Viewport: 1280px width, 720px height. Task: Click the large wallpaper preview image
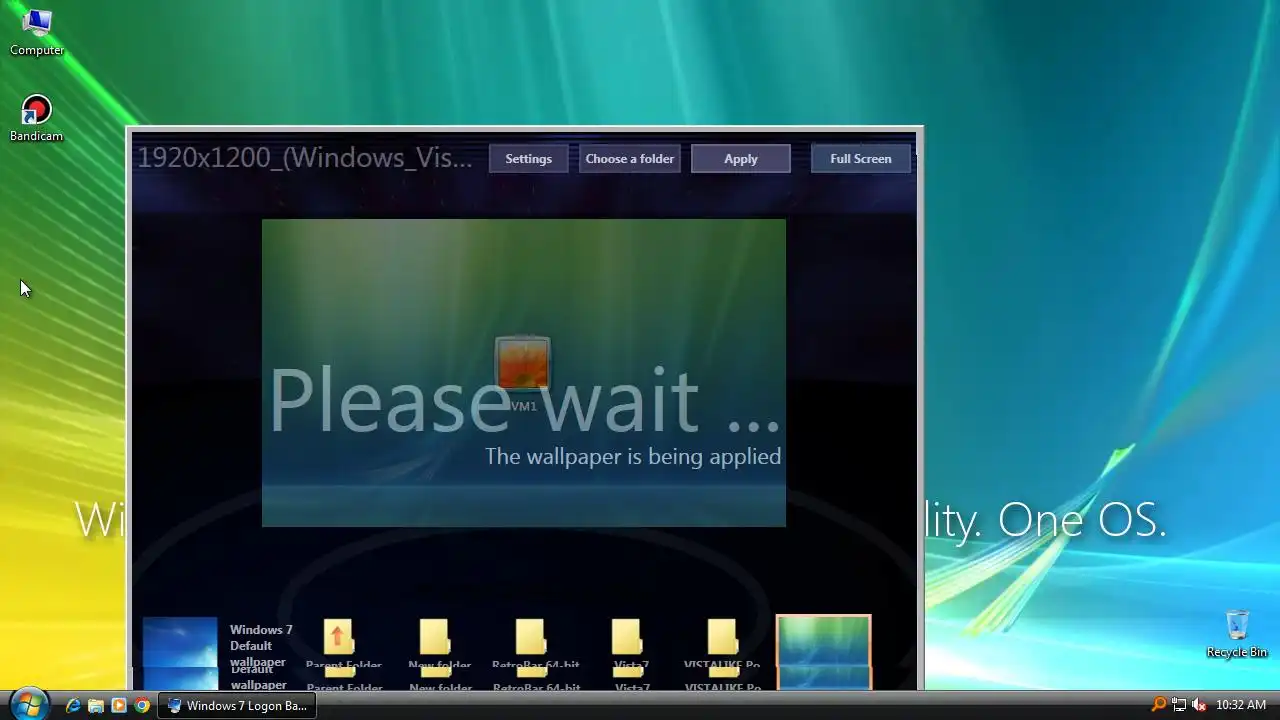click(524, 373)
